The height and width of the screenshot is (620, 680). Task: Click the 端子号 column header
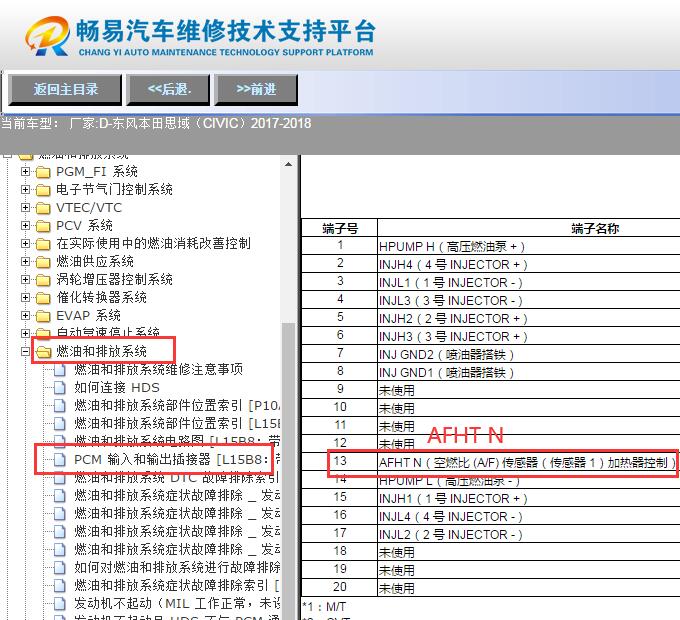340,228
